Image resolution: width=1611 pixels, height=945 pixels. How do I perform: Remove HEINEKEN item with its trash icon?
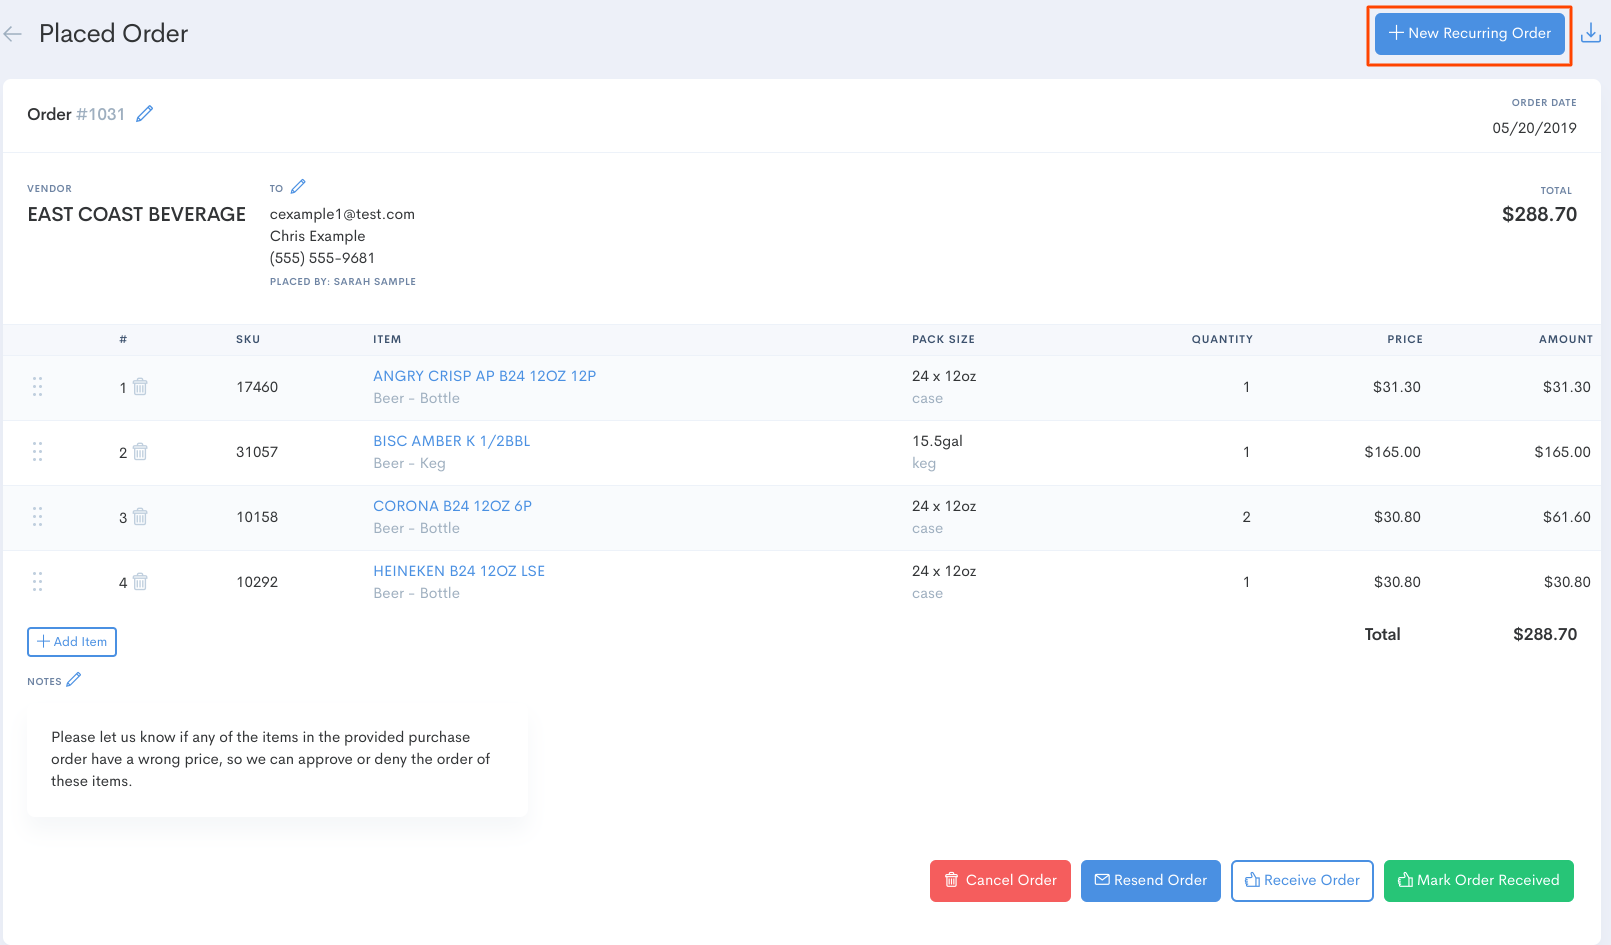click(x=139, y=581)
